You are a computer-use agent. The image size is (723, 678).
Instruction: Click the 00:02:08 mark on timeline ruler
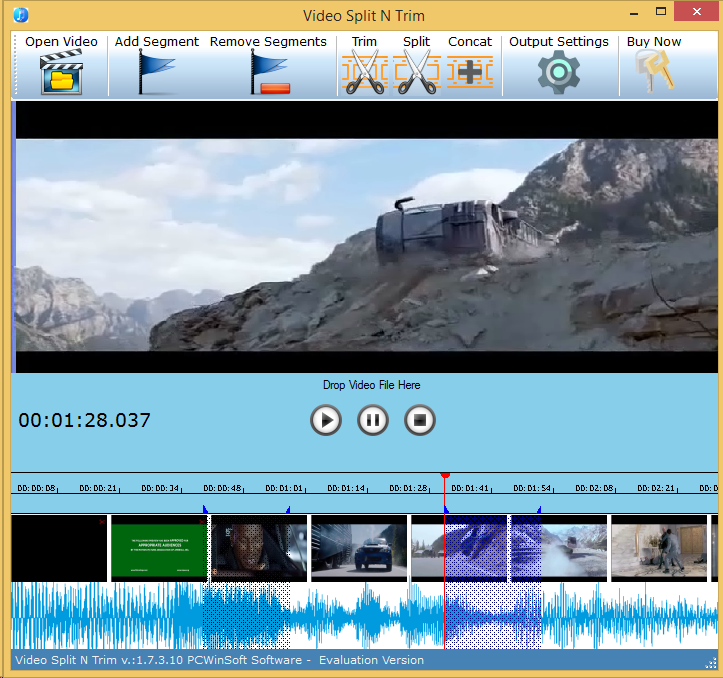pos(595,488)
